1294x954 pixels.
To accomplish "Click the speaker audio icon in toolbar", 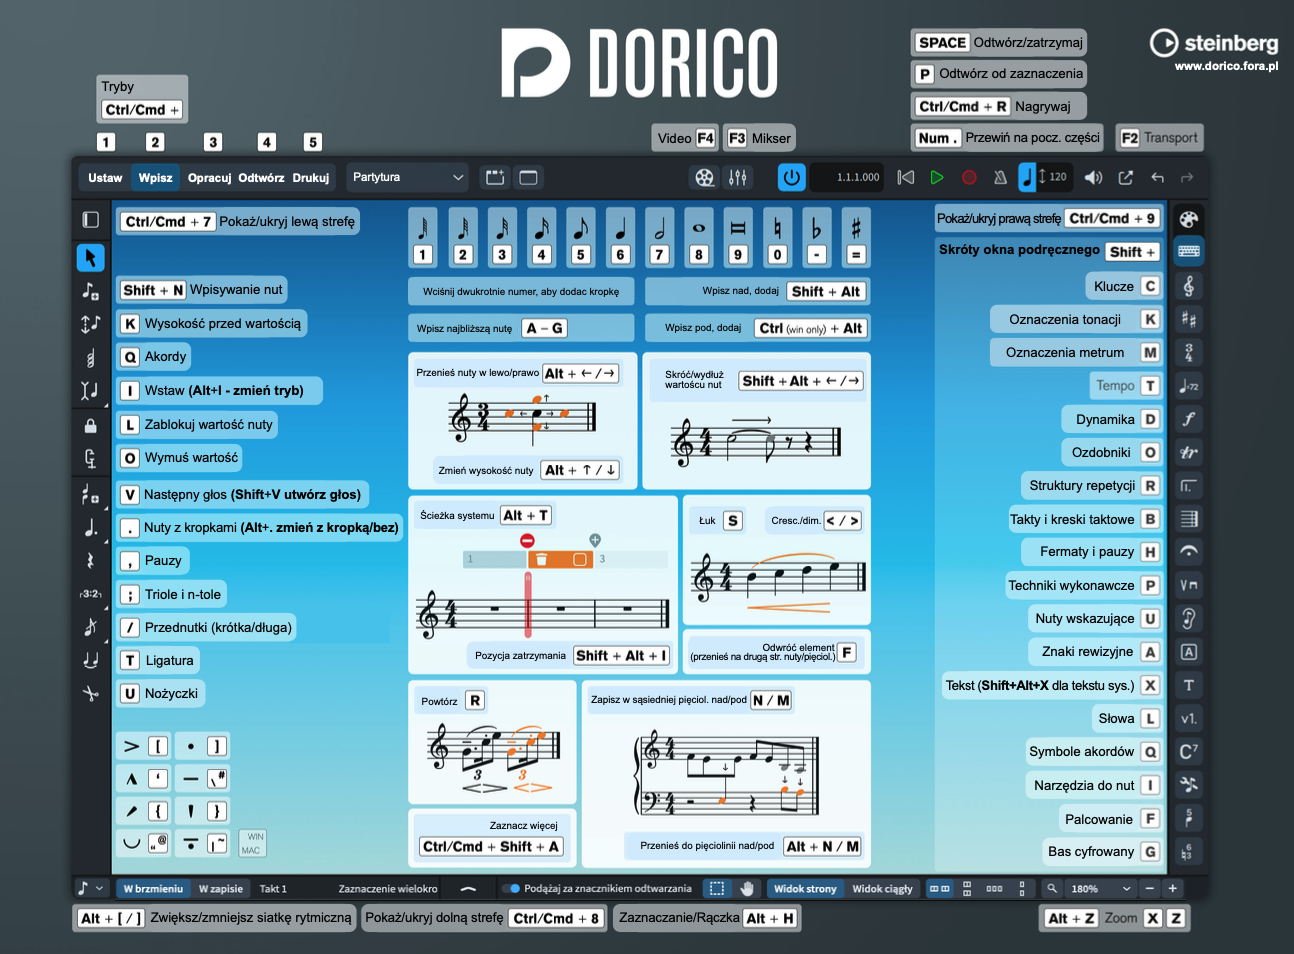I will (1094, 178).
